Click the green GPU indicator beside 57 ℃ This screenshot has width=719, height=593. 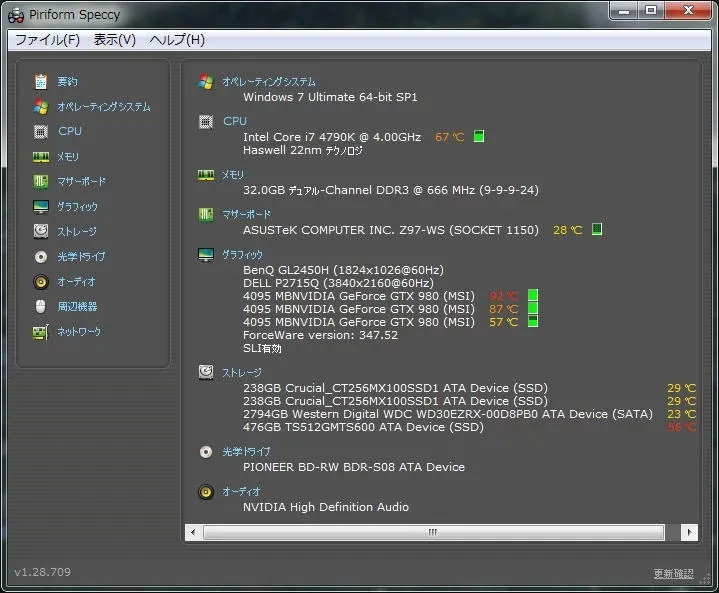(533, 321)
